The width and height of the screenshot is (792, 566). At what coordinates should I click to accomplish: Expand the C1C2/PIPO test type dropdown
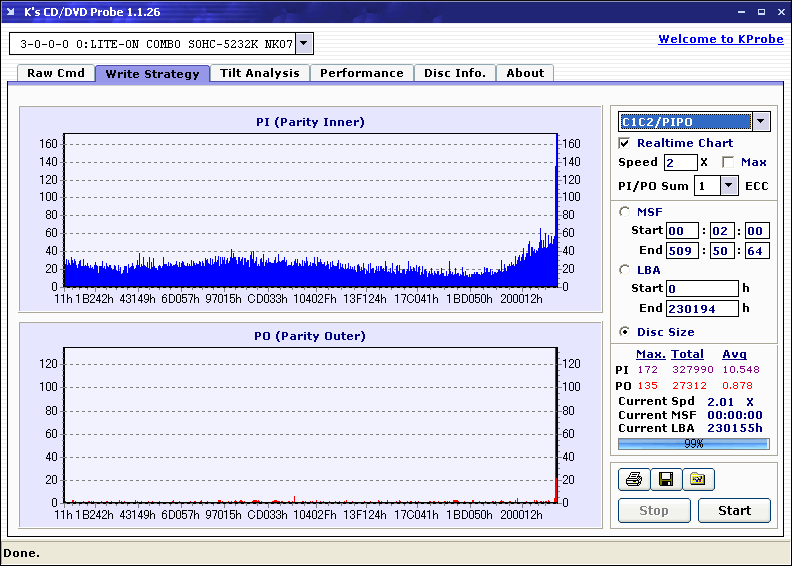761,121
